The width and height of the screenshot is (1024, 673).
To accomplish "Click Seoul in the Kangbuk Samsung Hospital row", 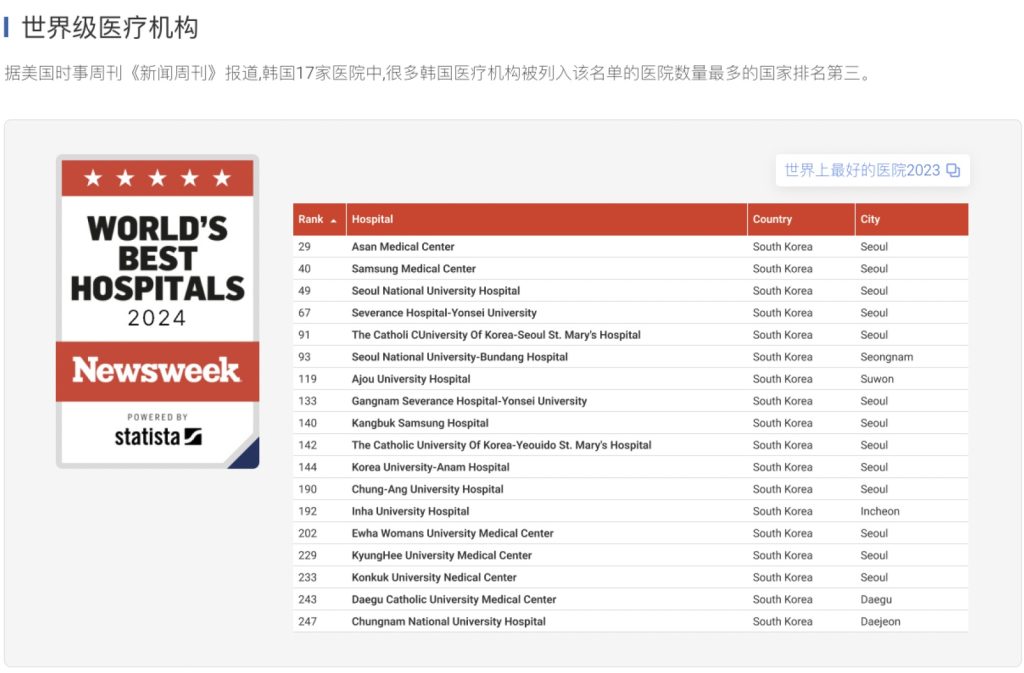I will click(x=874, y=423).
